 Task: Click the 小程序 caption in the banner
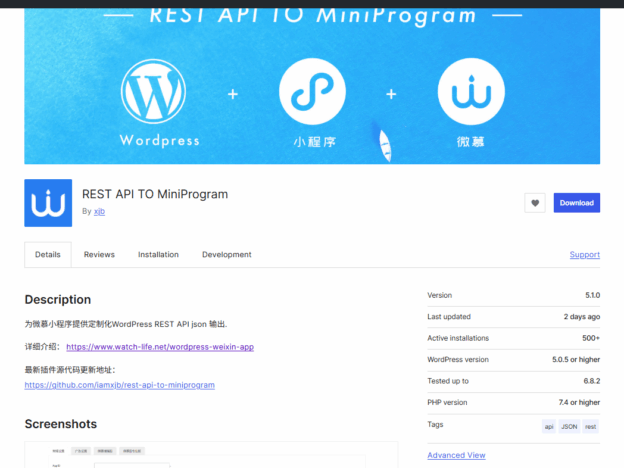pos(315,142)
